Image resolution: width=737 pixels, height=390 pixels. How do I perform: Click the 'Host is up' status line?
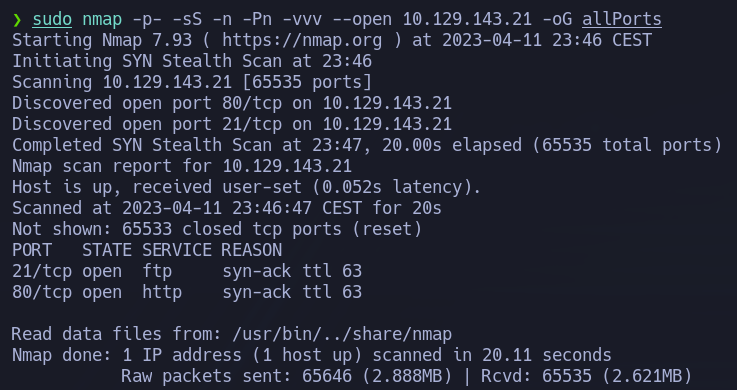click(247, 187)
